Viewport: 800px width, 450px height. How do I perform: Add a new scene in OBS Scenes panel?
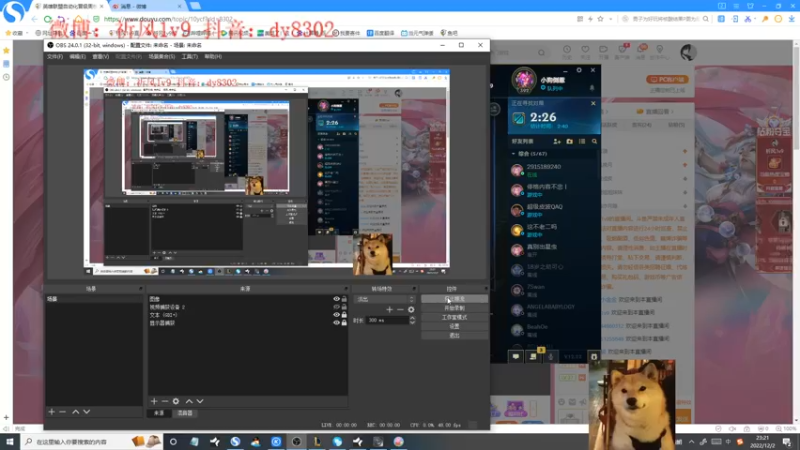52,412
